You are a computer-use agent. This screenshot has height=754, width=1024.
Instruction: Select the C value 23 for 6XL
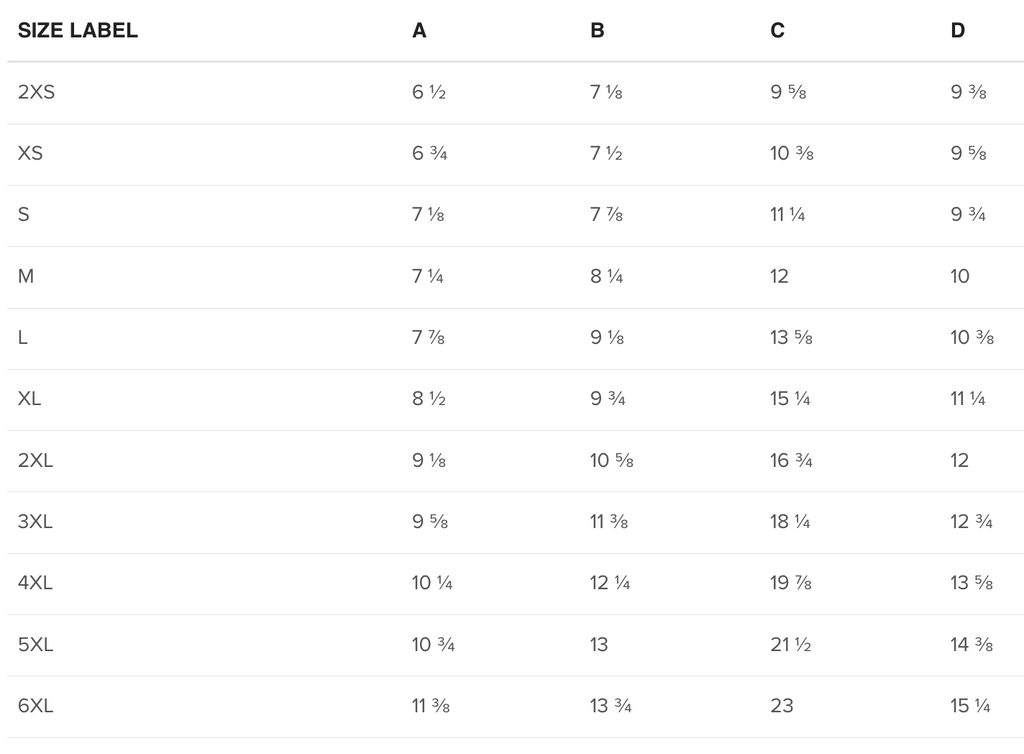782,706
